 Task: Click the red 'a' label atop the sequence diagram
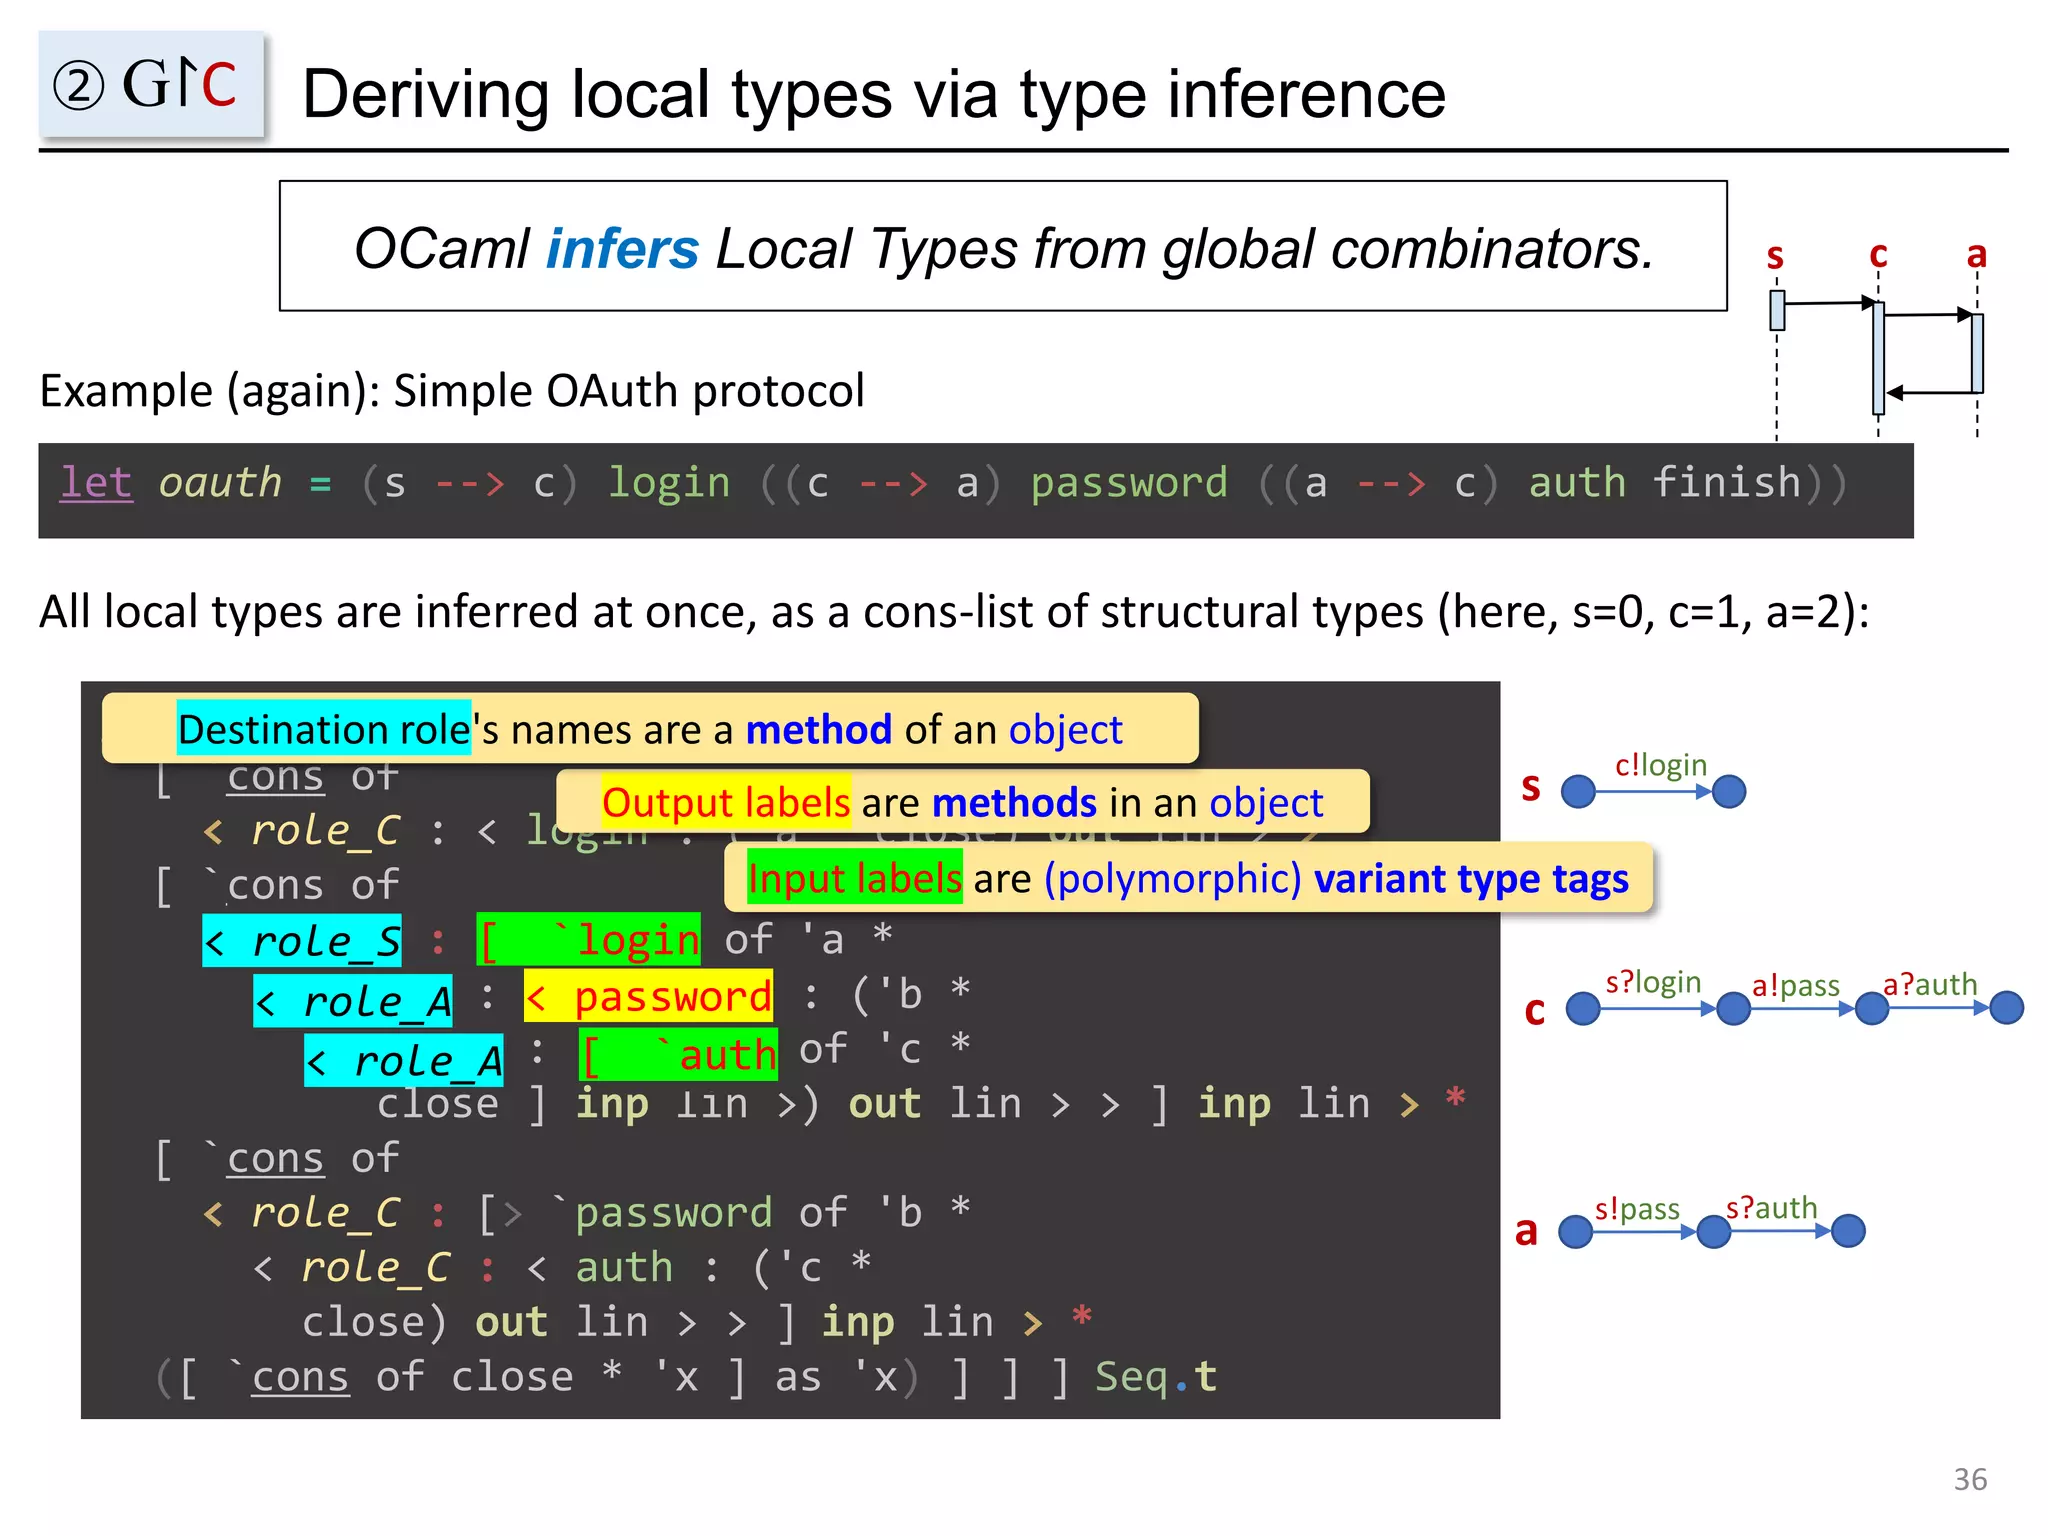1976,254
